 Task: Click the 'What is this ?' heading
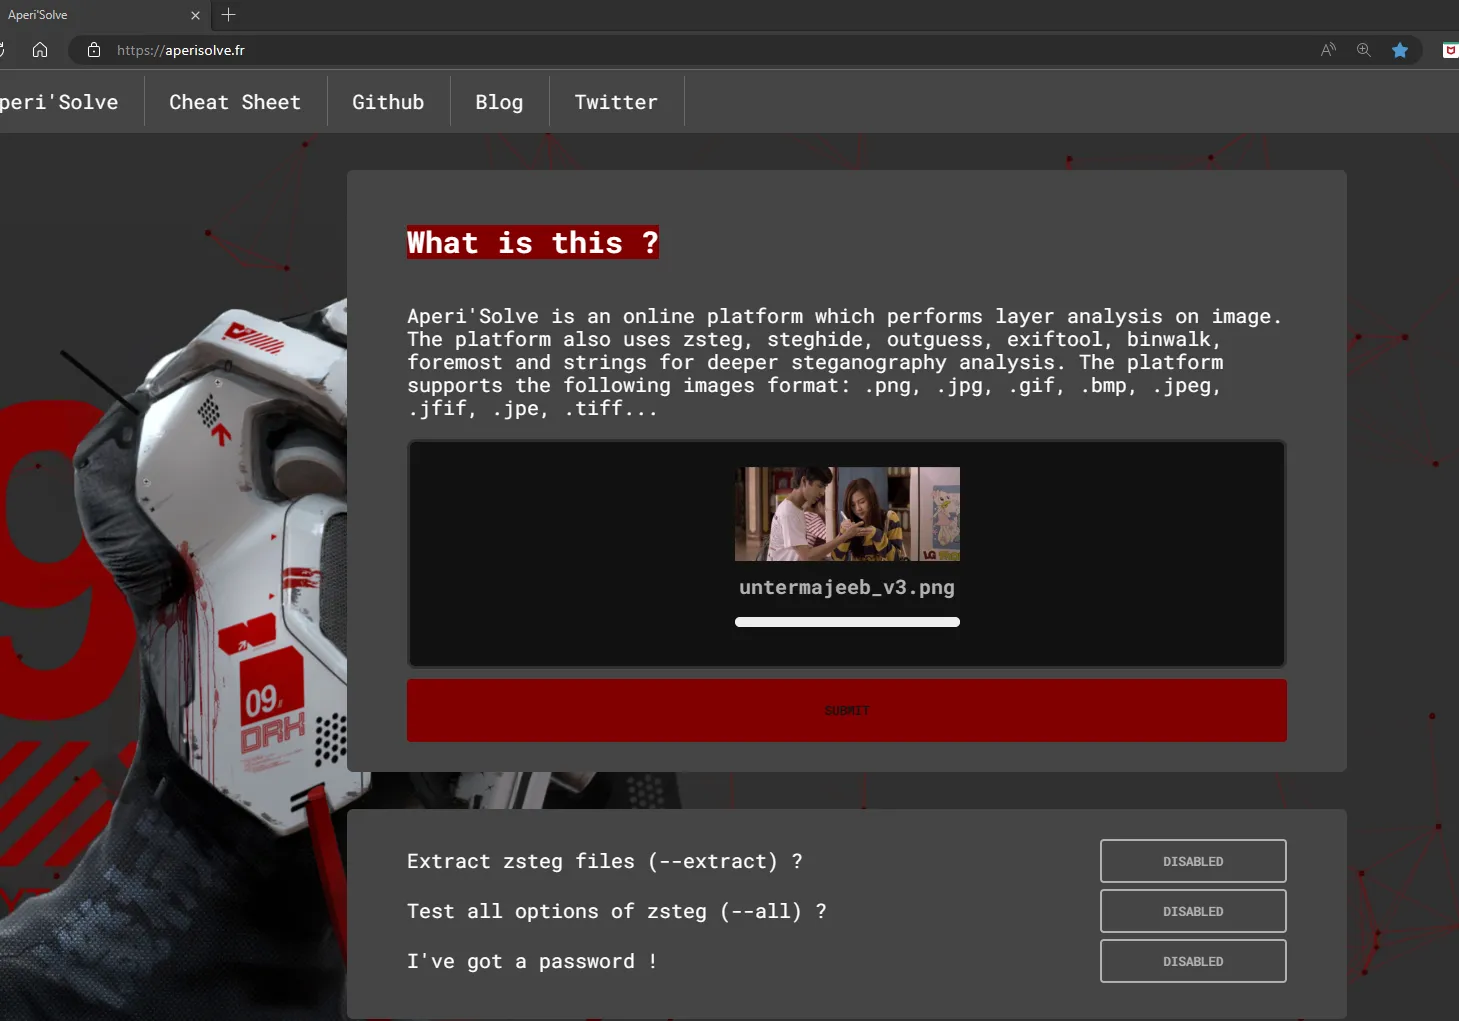pos(533,242)
